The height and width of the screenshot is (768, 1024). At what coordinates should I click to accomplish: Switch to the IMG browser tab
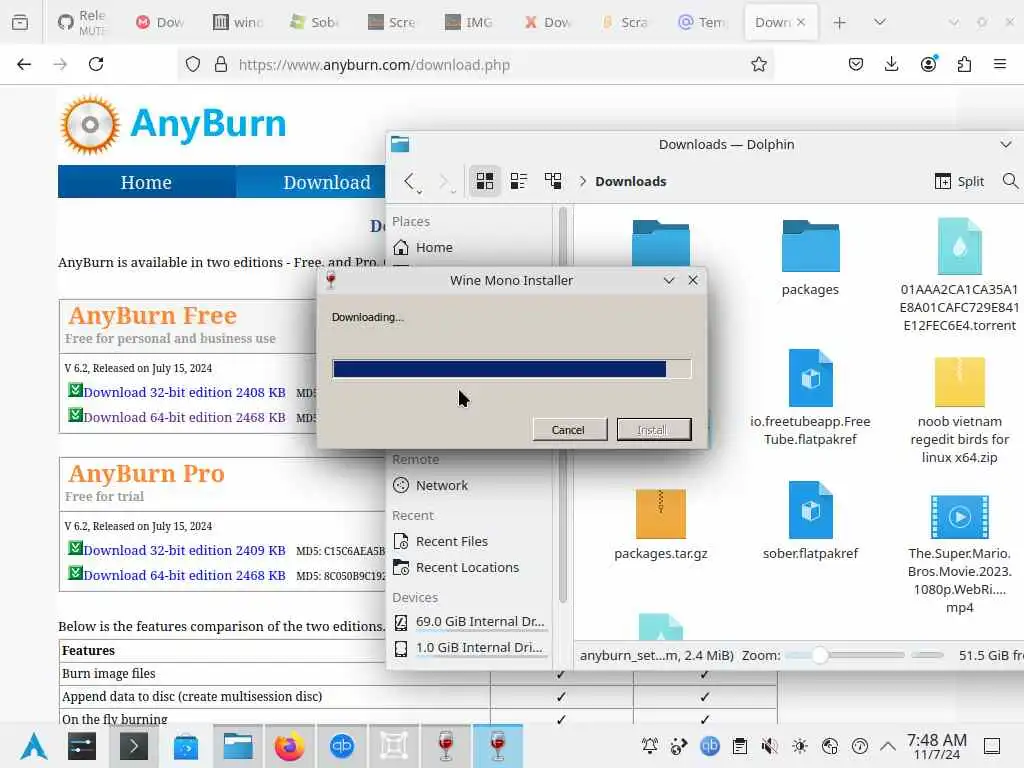pos(469,22)
